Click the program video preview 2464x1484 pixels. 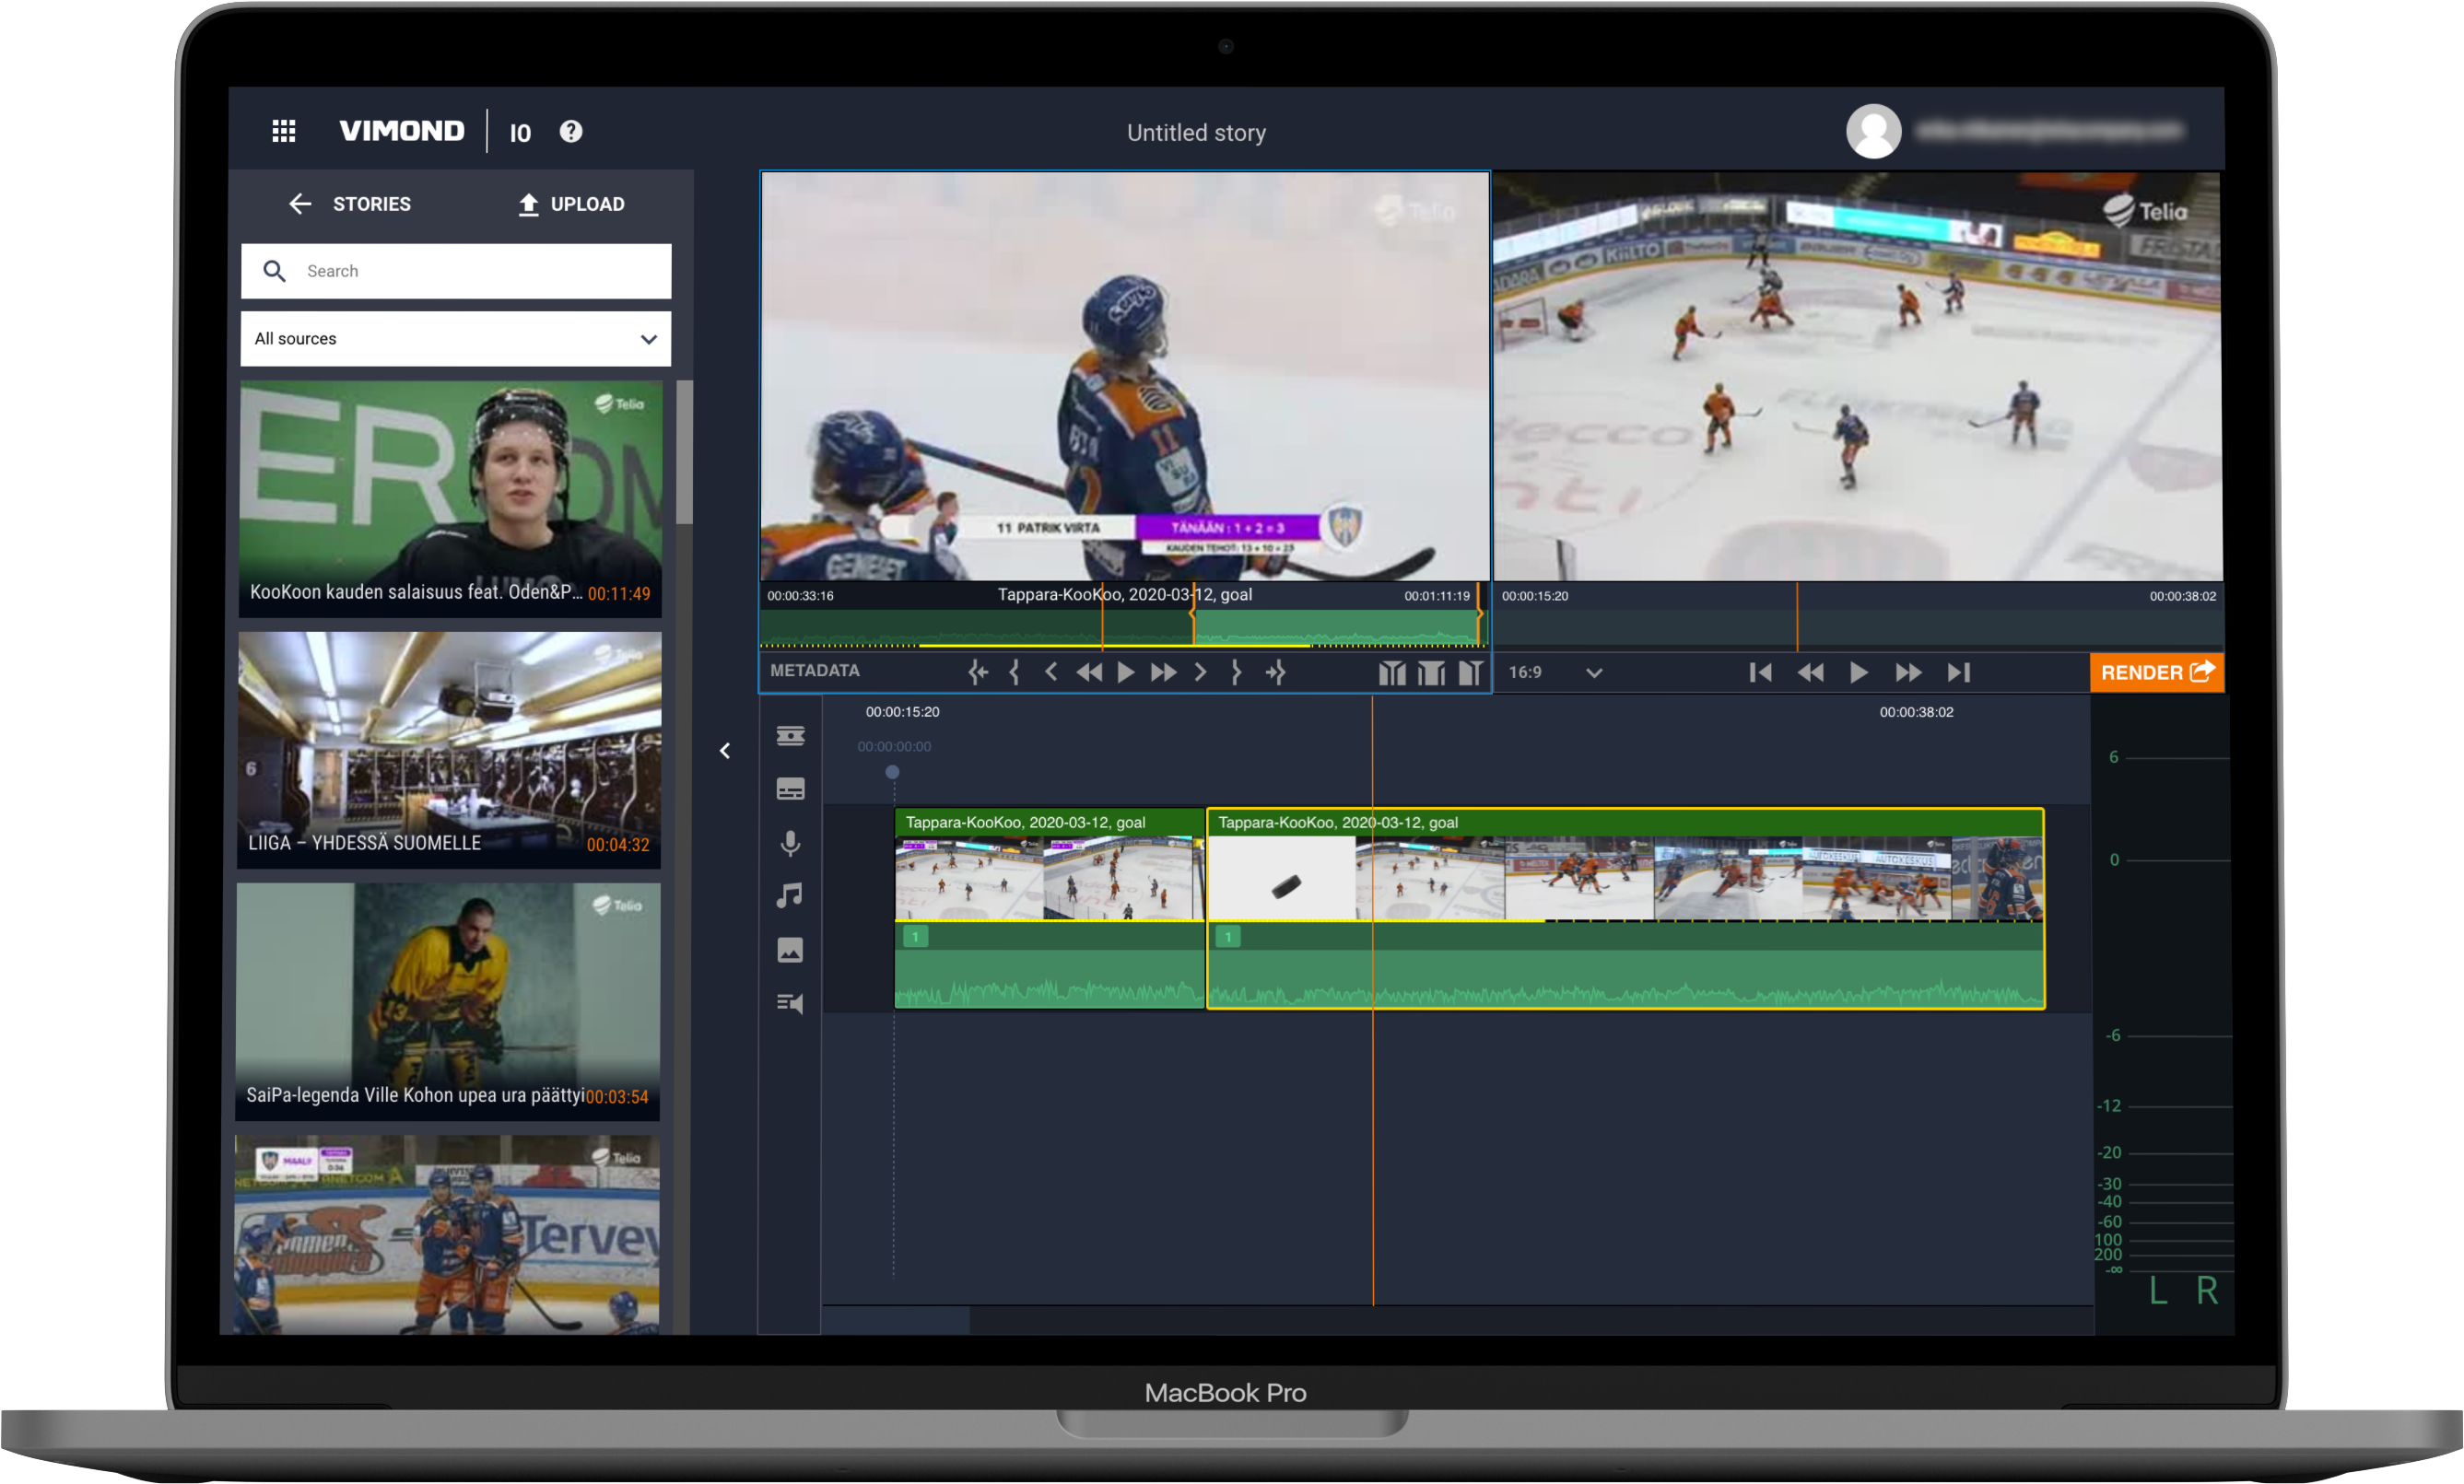pos(1857,377)
